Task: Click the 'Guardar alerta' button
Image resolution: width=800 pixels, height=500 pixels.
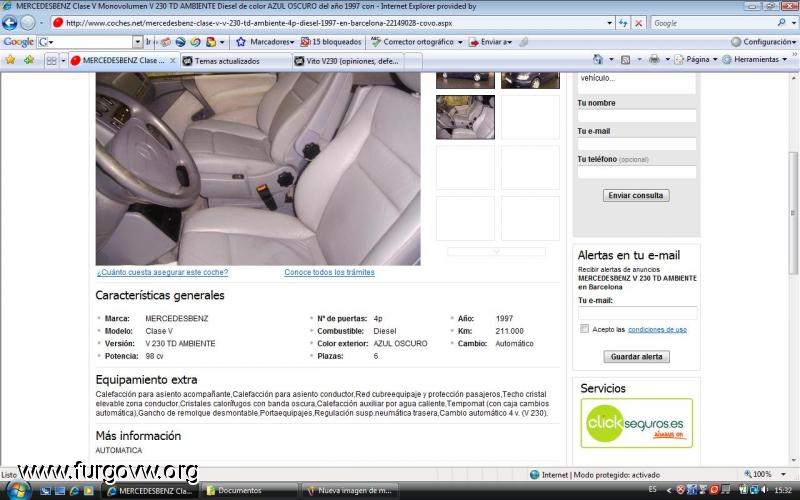Action: click(x=636, y=357)
